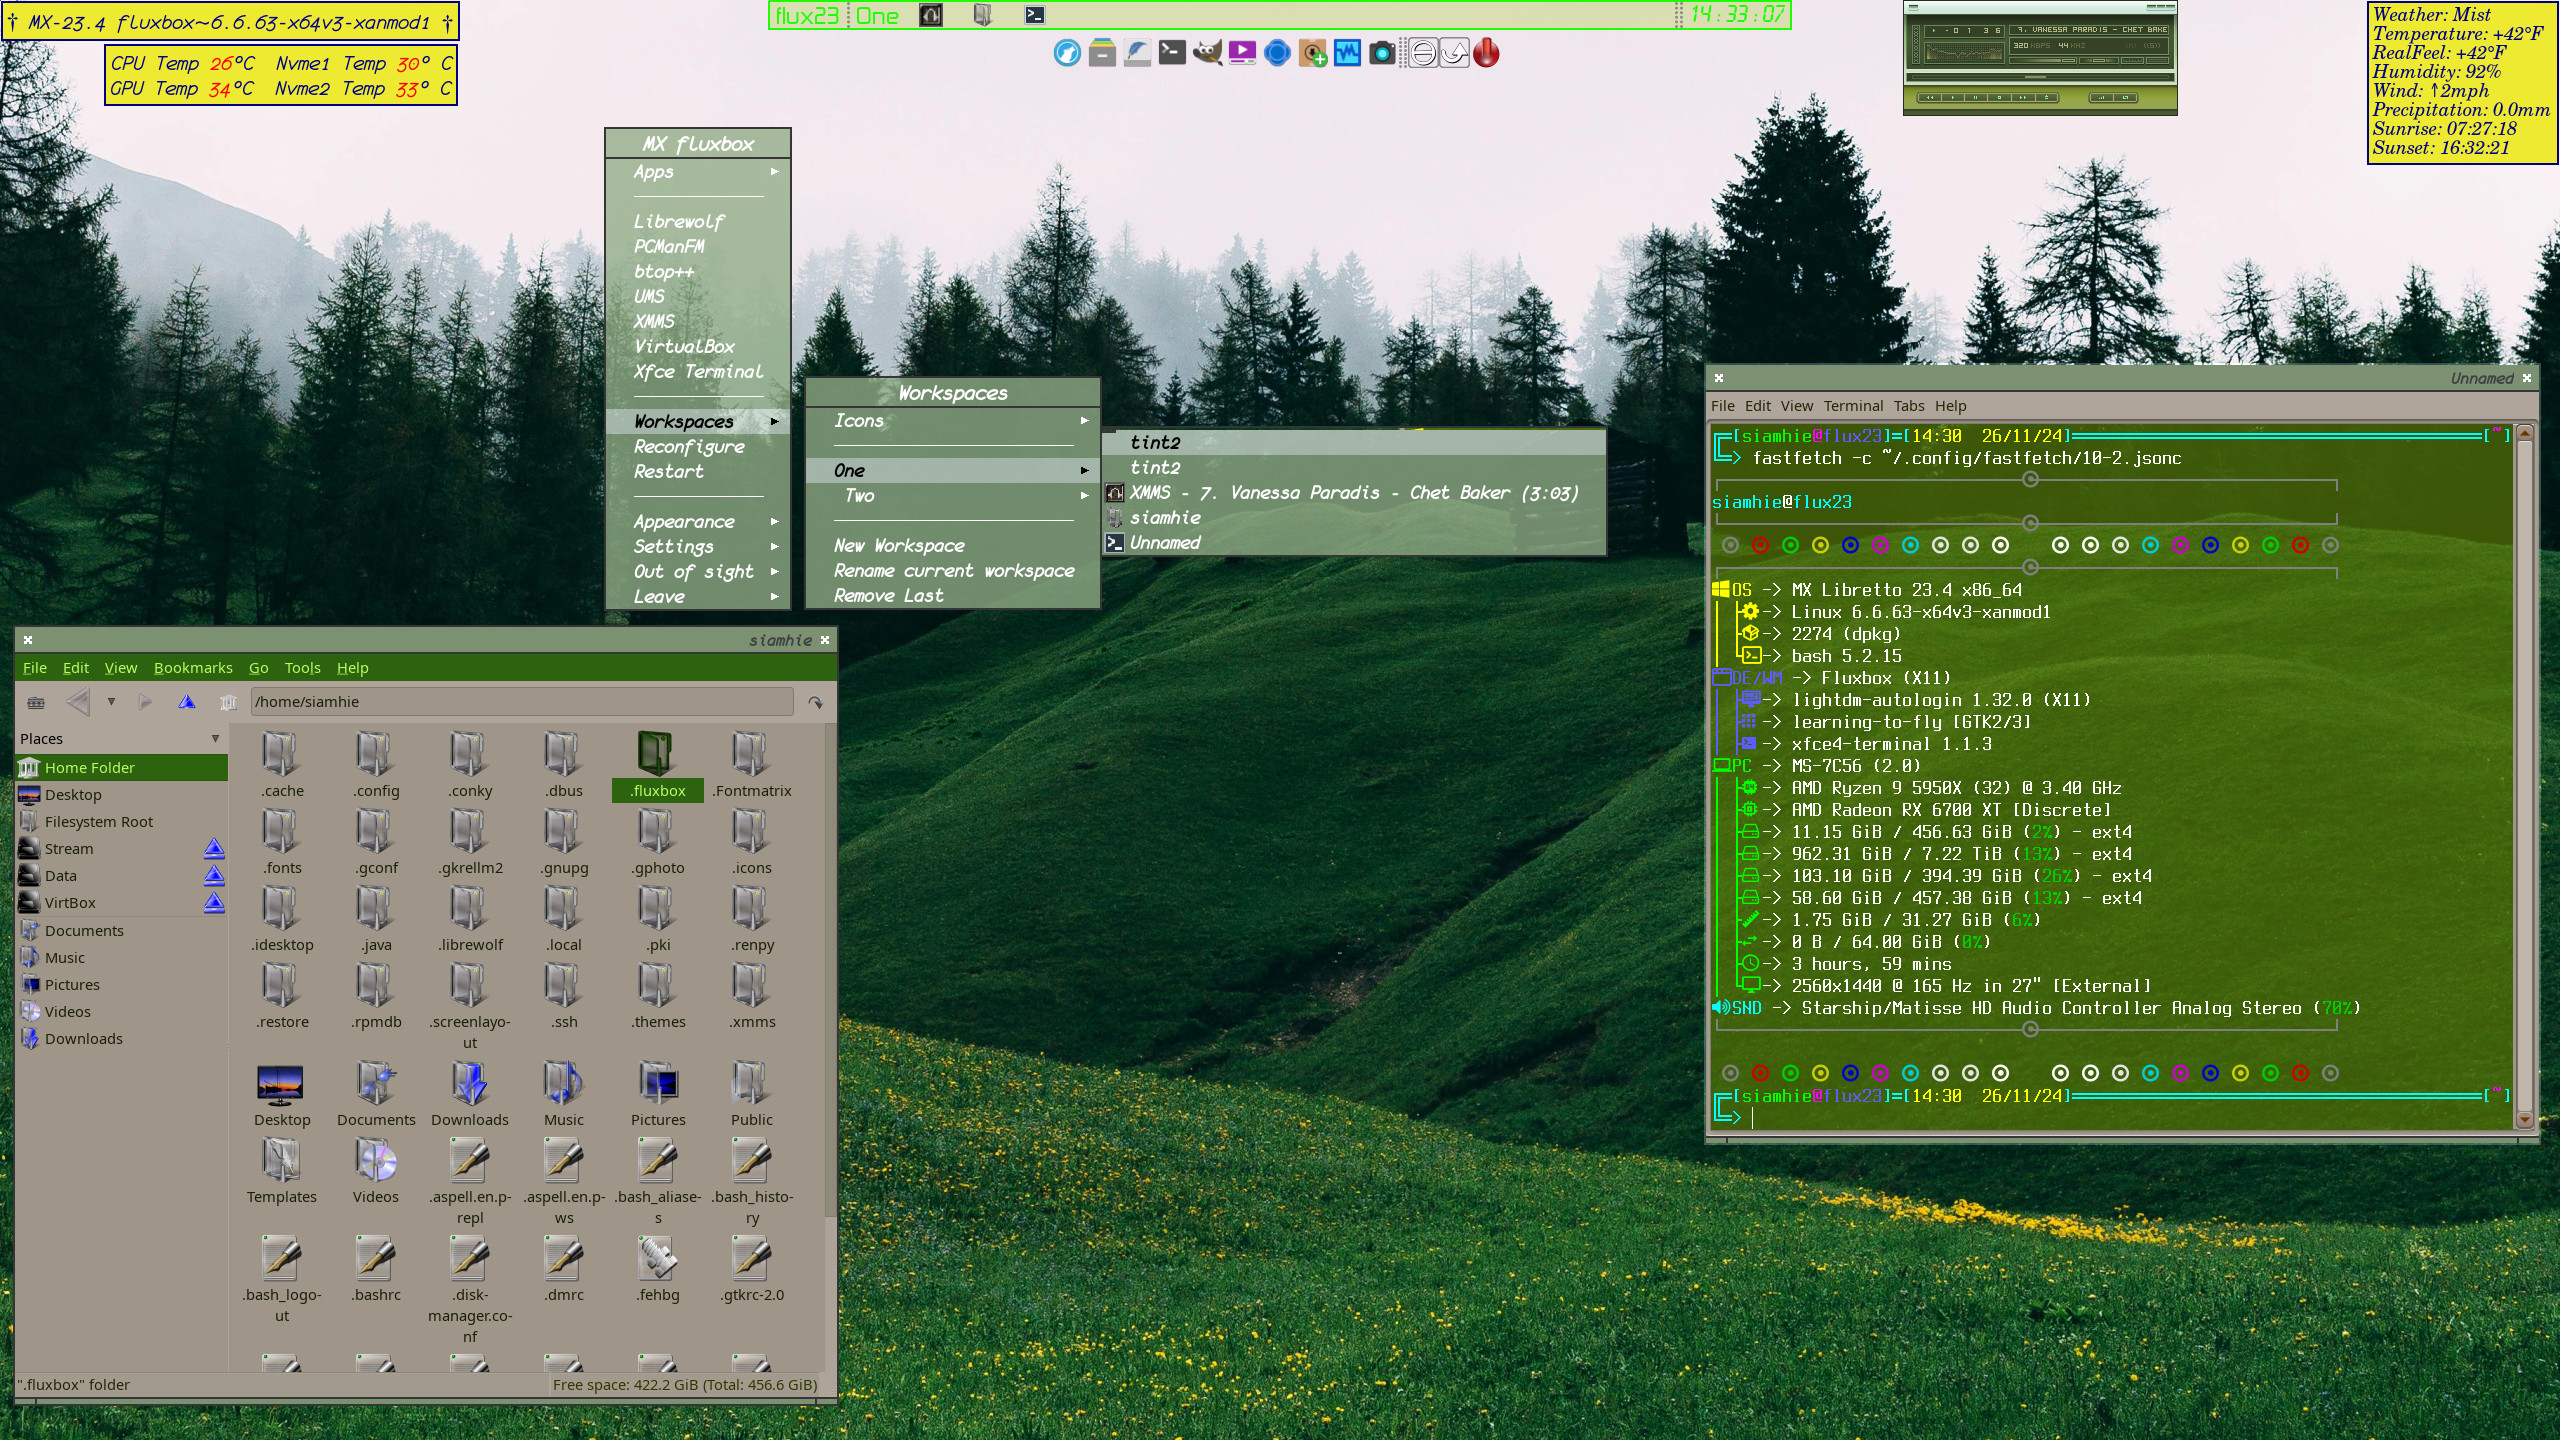Open history dropdown arrow next to back button
Screen dimensions: 2560x1440
(111, 702)
